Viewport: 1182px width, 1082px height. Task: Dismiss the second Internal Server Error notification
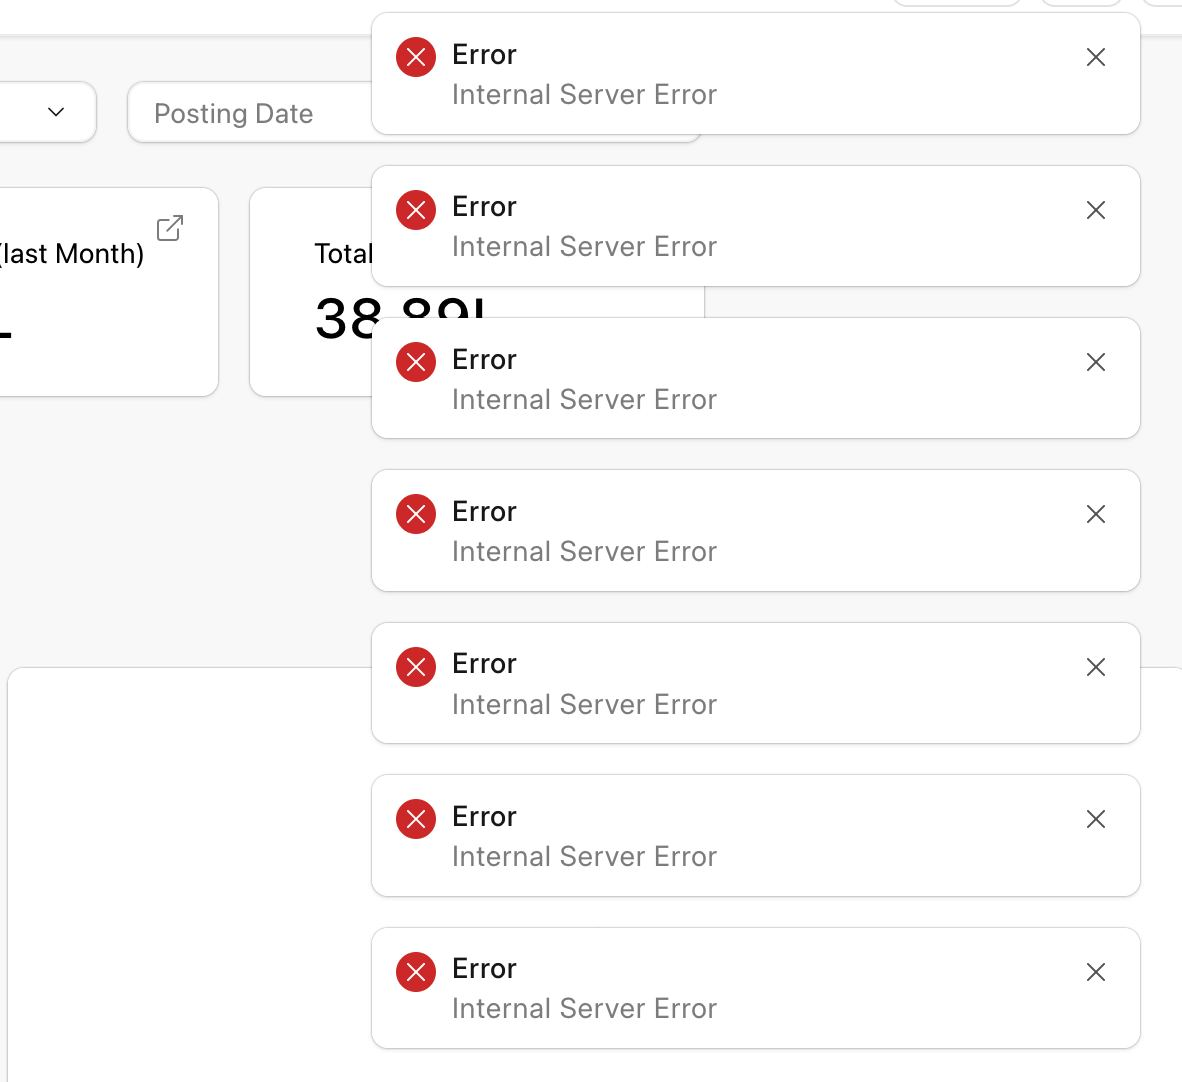click(x=1096, y=210)
